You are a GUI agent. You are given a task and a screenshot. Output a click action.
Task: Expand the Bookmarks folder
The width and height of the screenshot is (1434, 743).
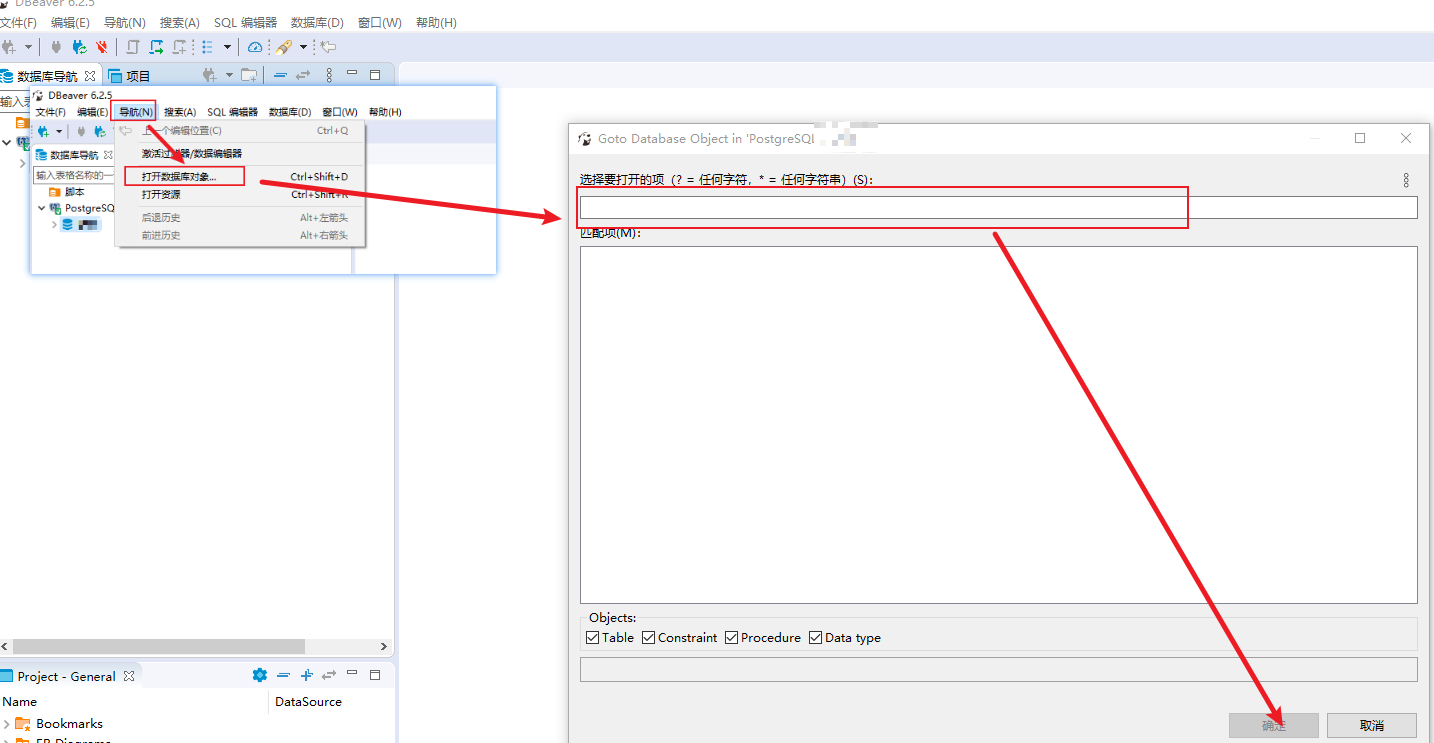coord(8,724)
